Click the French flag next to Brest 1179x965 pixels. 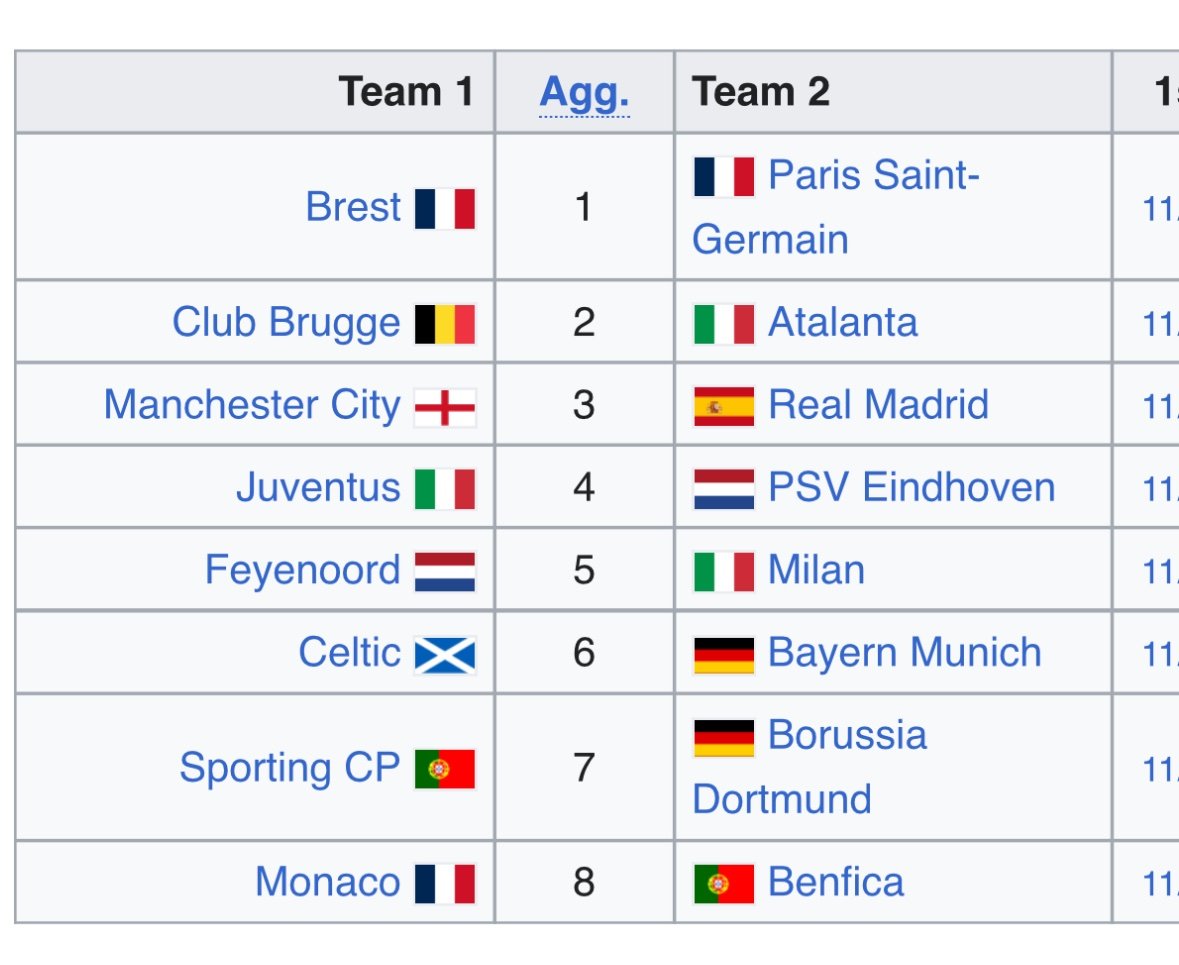point(445,208)
